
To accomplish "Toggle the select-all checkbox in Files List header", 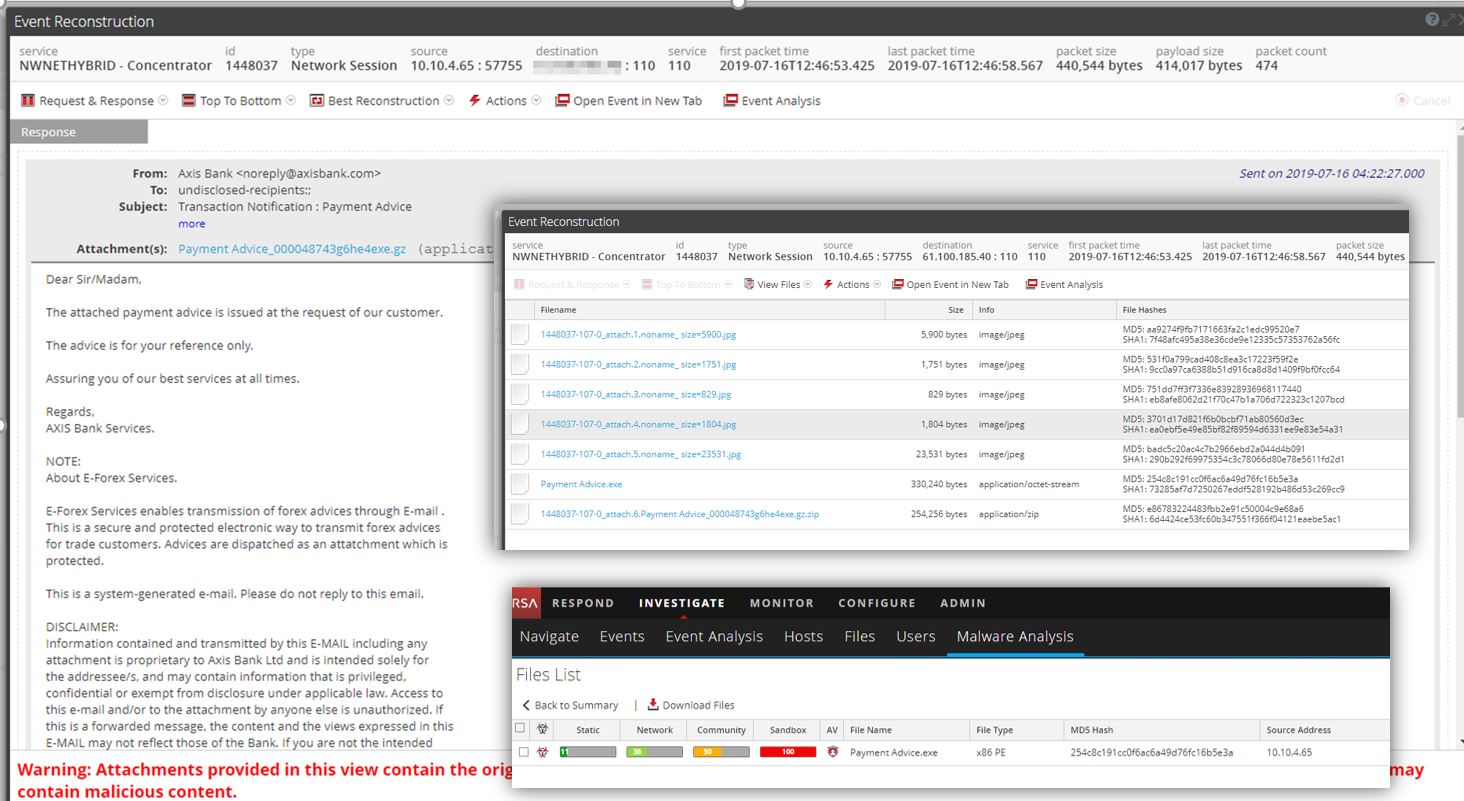I will click(519, 729).
